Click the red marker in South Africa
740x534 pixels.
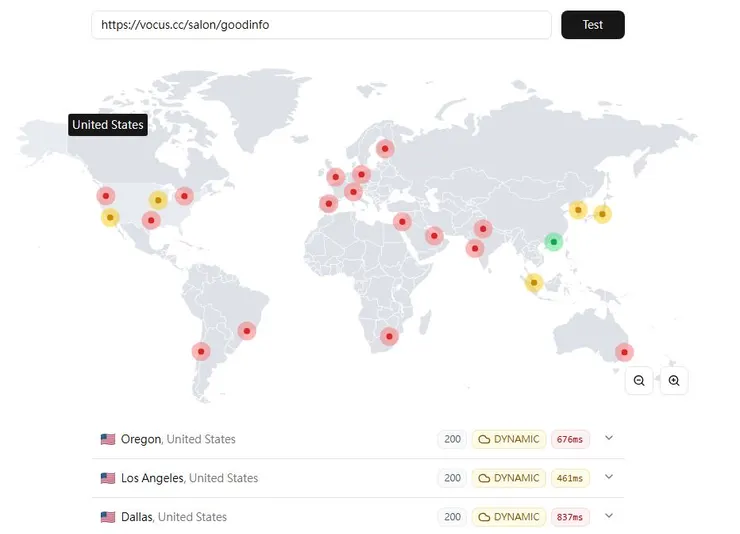(390, 337)
